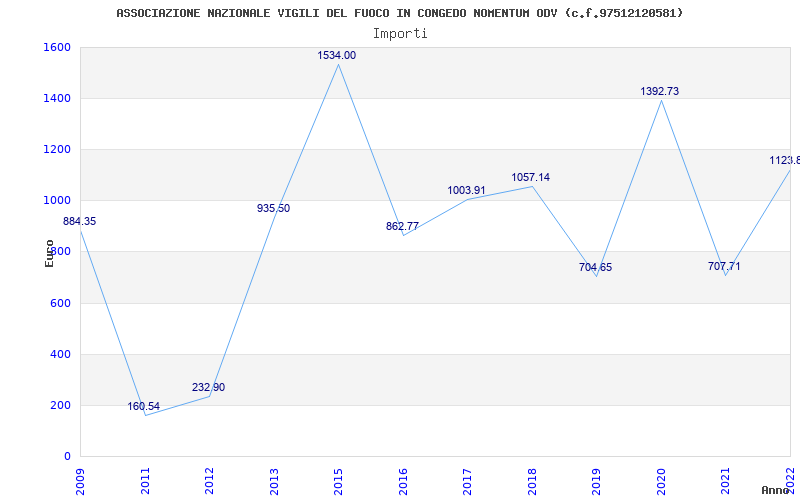Click the x-axis year 2013
The height and width of the screenshot is (500, 800).
[274, 481]
